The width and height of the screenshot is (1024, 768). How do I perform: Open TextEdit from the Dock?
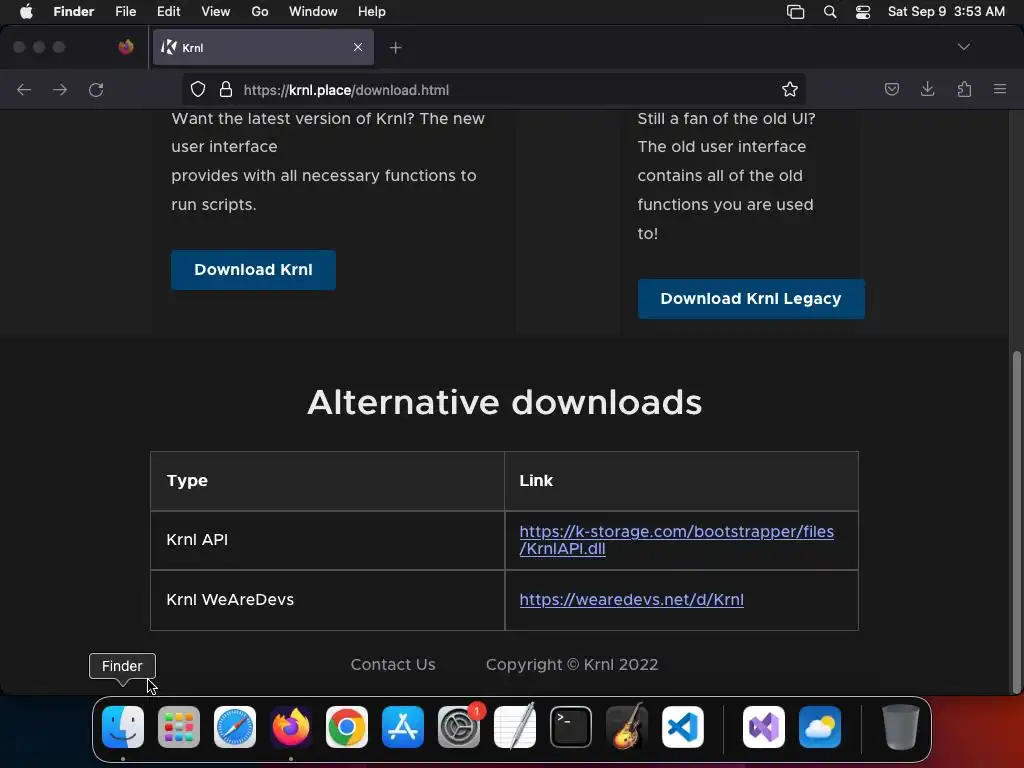click(x=515, y=727)
